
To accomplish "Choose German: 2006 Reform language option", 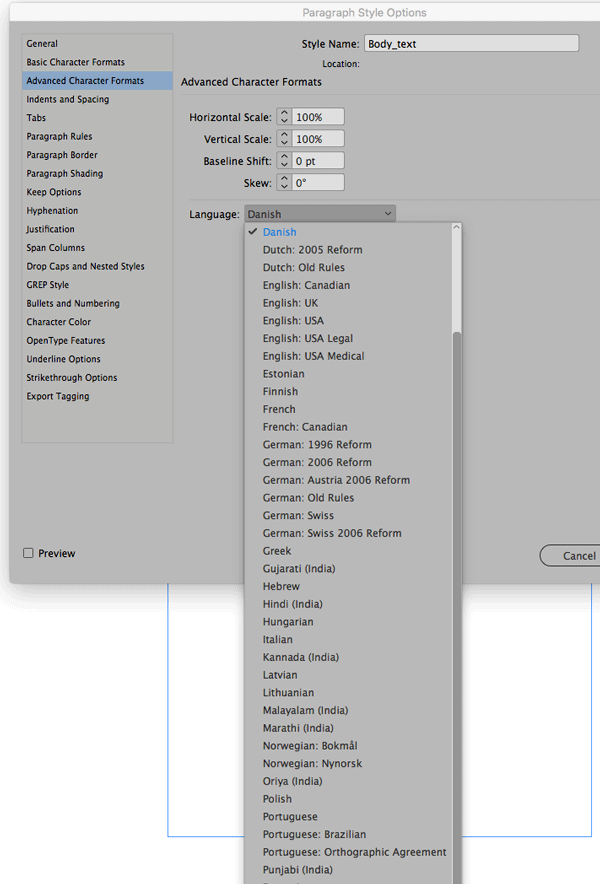I will click(317, 462).
